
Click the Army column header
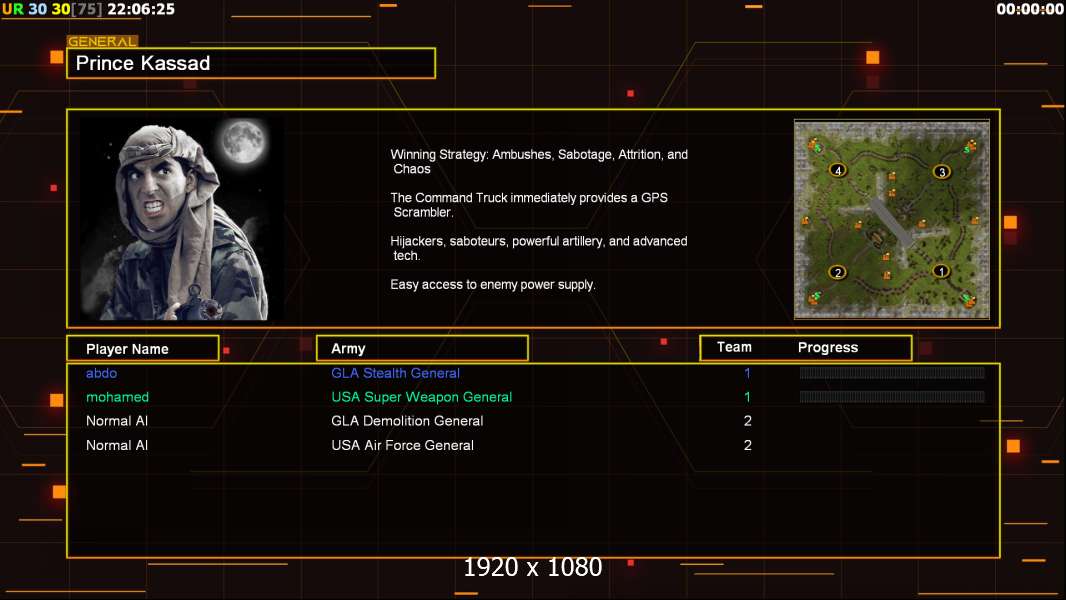pyautogui.click(x=422, y=349)
